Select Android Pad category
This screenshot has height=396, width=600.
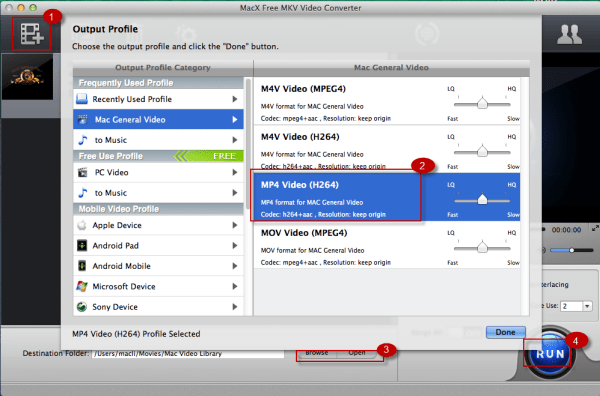[x=158, y=245]
